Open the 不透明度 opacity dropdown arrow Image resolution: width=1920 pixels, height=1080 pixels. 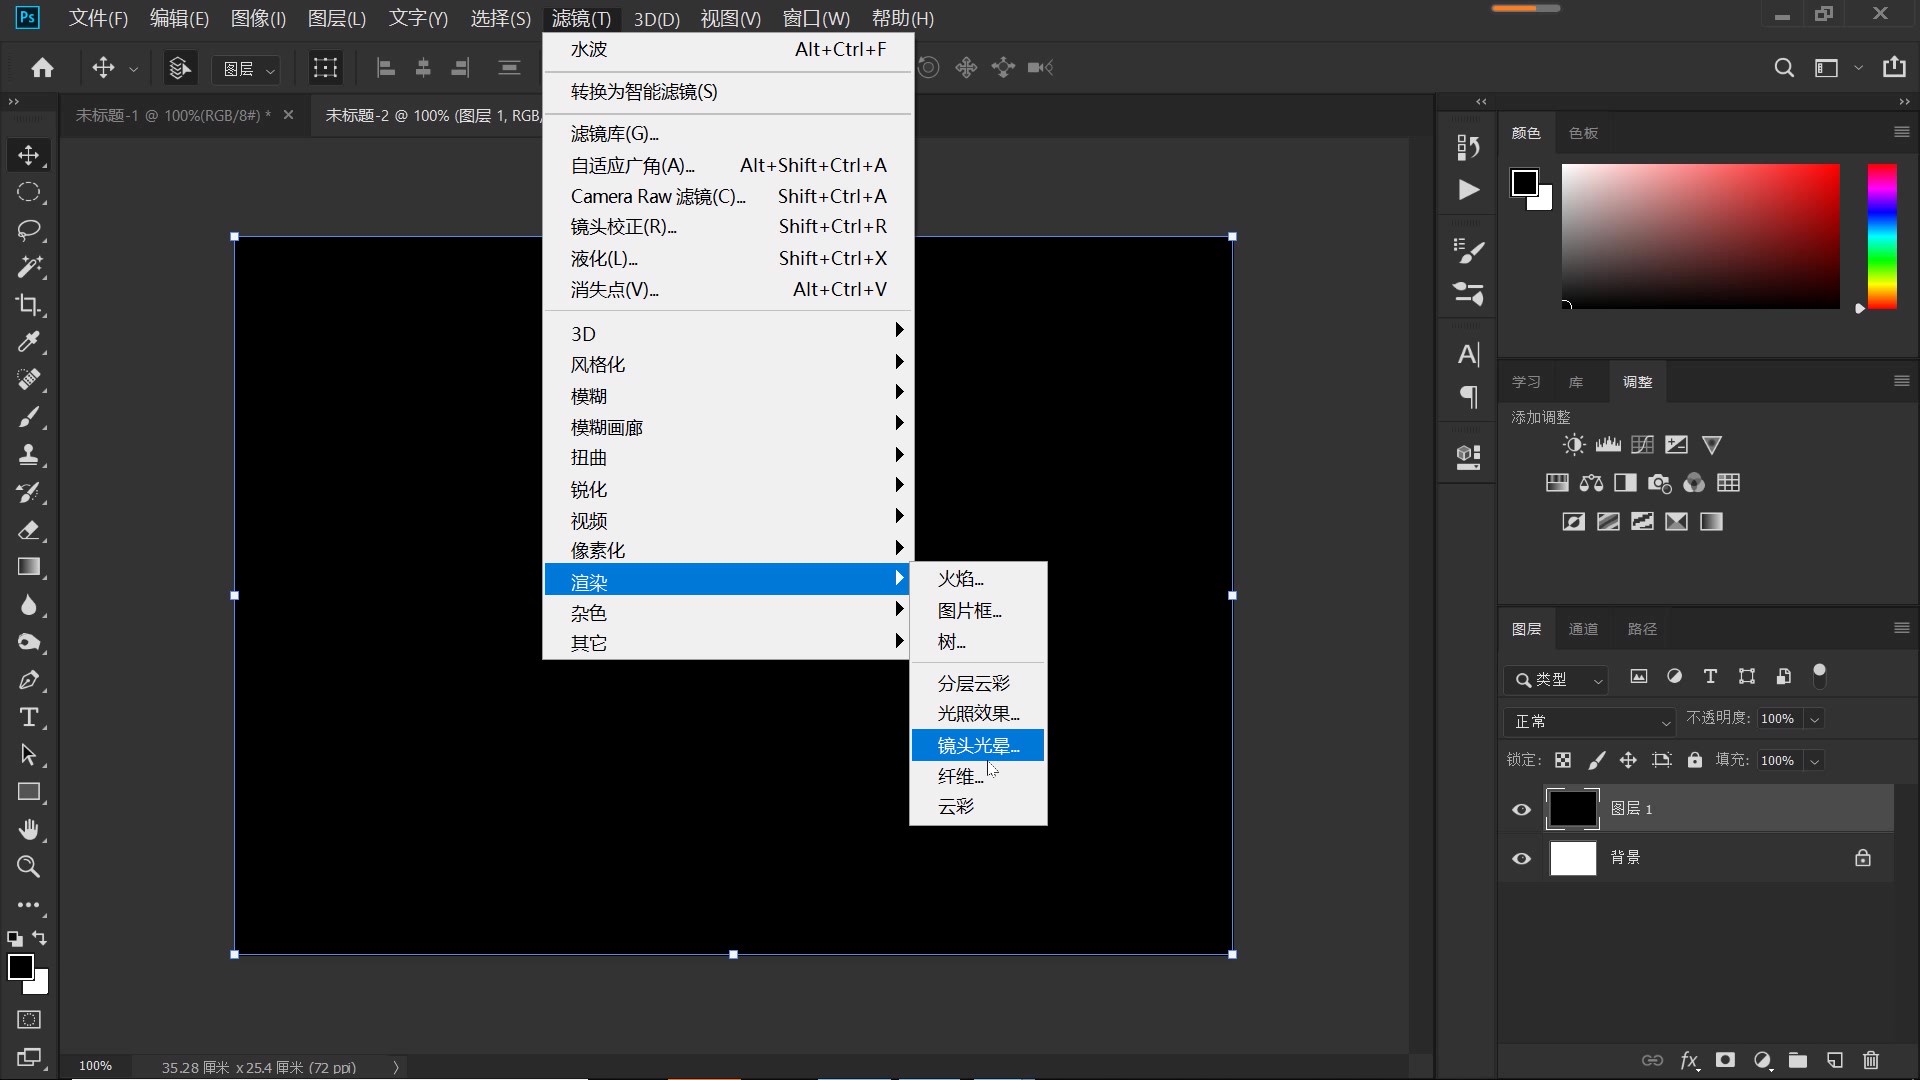[1814, 719]
